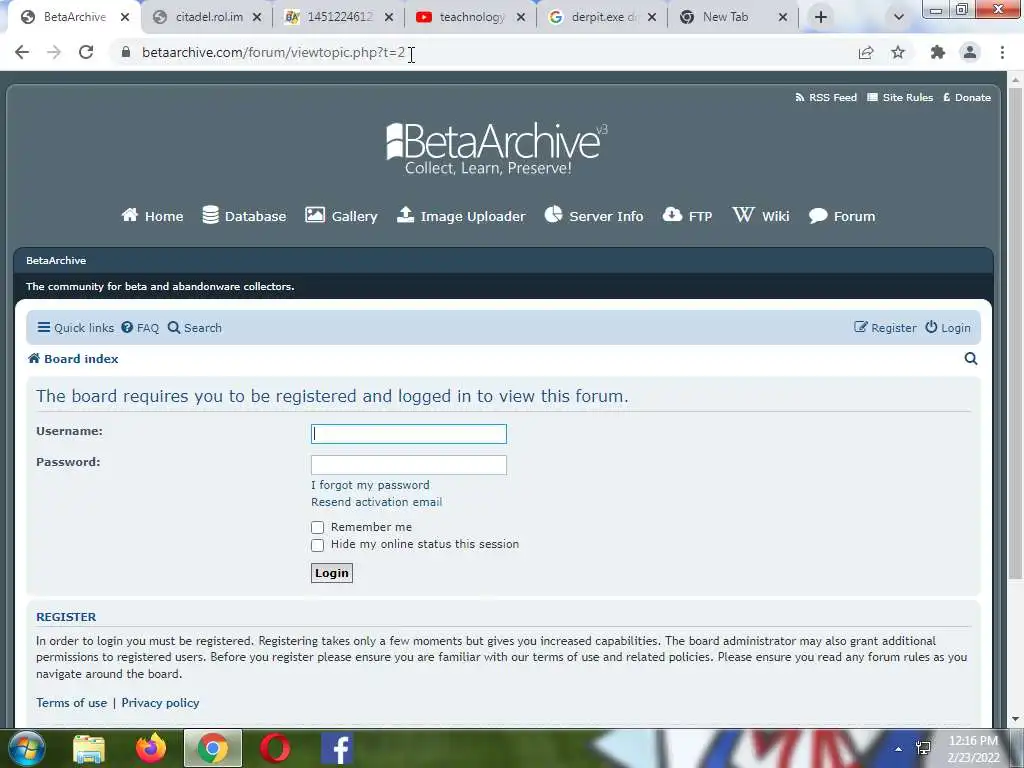Click the padlock site info icon
Screen dimensions: 1024x768
126,52
